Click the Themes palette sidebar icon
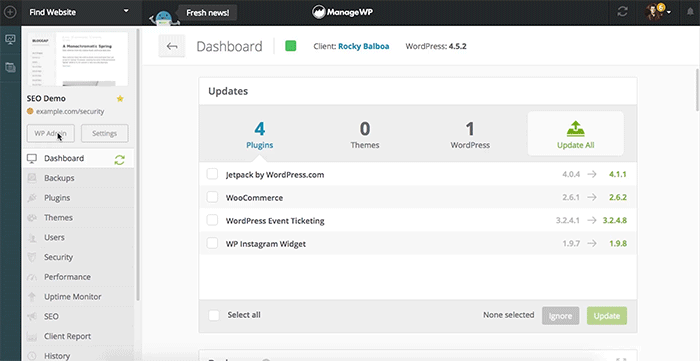This screenshot has height=361, width=700. coord(32,218)
